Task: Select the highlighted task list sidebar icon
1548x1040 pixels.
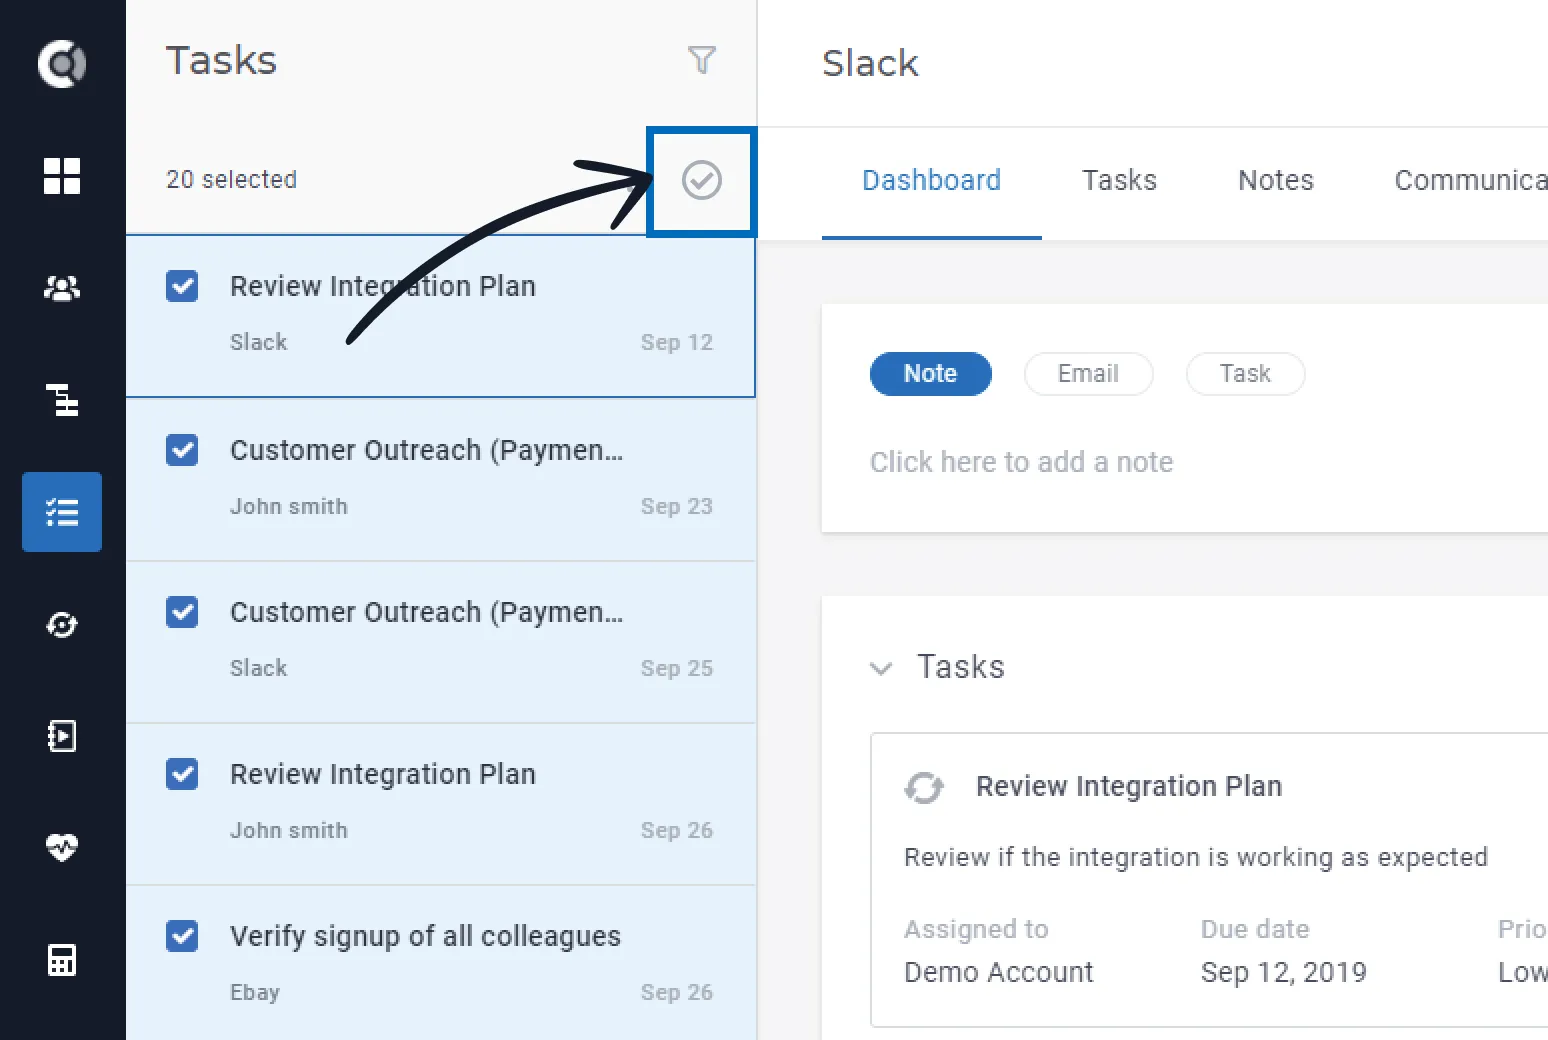Action: (62, 512)
